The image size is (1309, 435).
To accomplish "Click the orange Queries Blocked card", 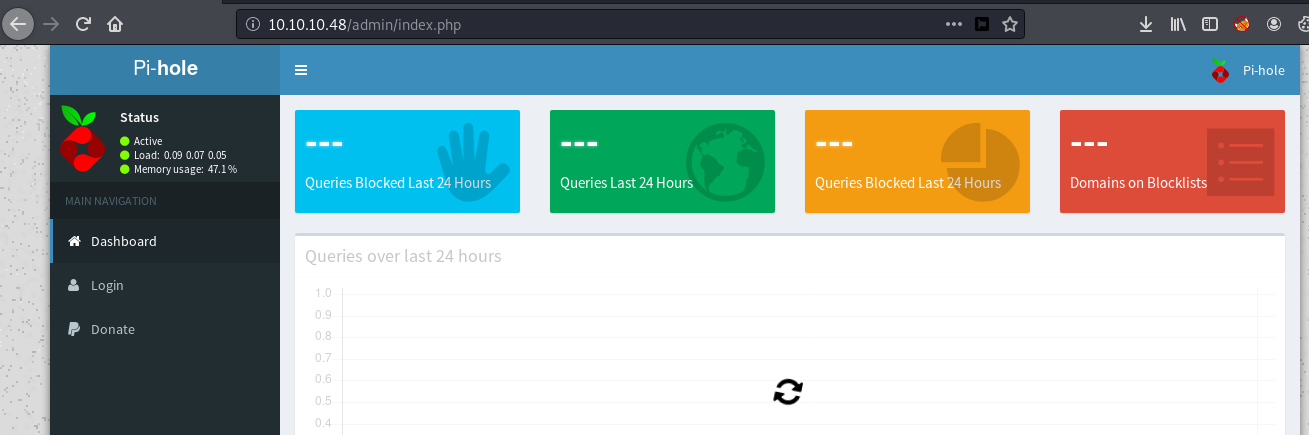I will (917, 161).
